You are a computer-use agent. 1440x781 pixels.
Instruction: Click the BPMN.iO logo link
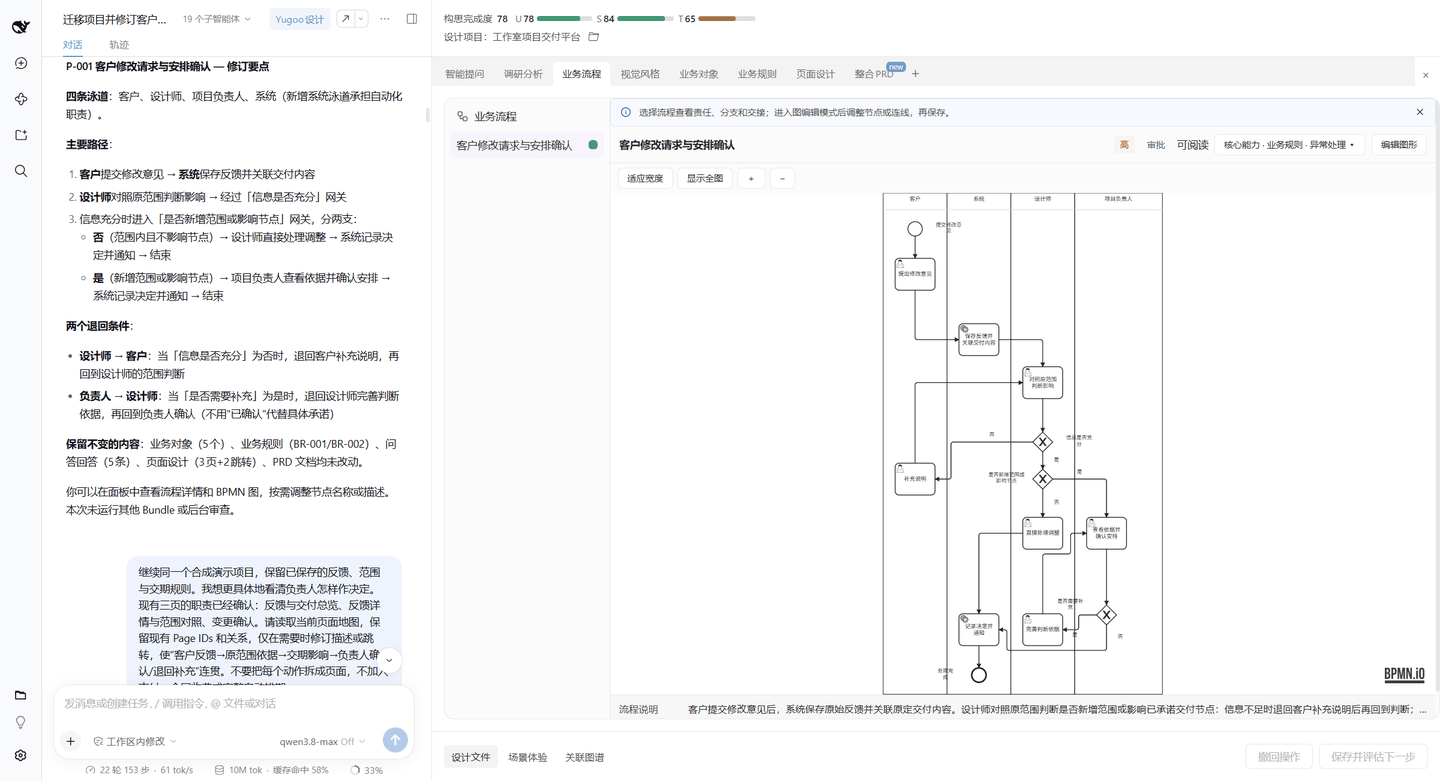(x=1404, y=674)
